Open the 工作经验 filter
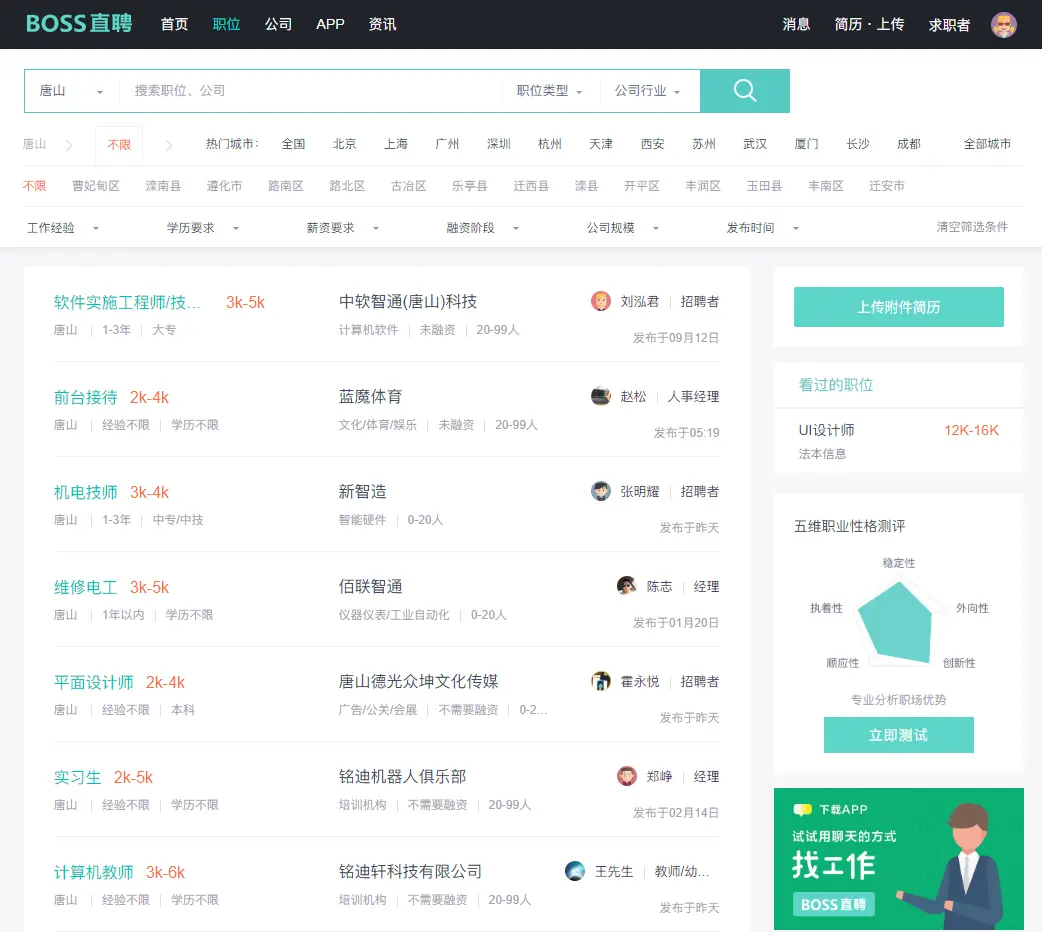This screenshot has width=1042, height=932. [x=63, y=228]
